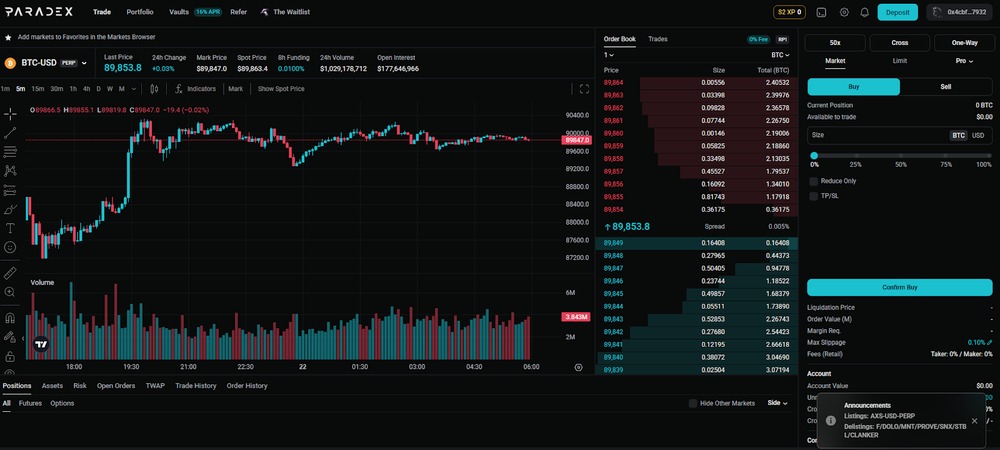
Task: Open the Side filter dropdown
Action: (777, 403)
